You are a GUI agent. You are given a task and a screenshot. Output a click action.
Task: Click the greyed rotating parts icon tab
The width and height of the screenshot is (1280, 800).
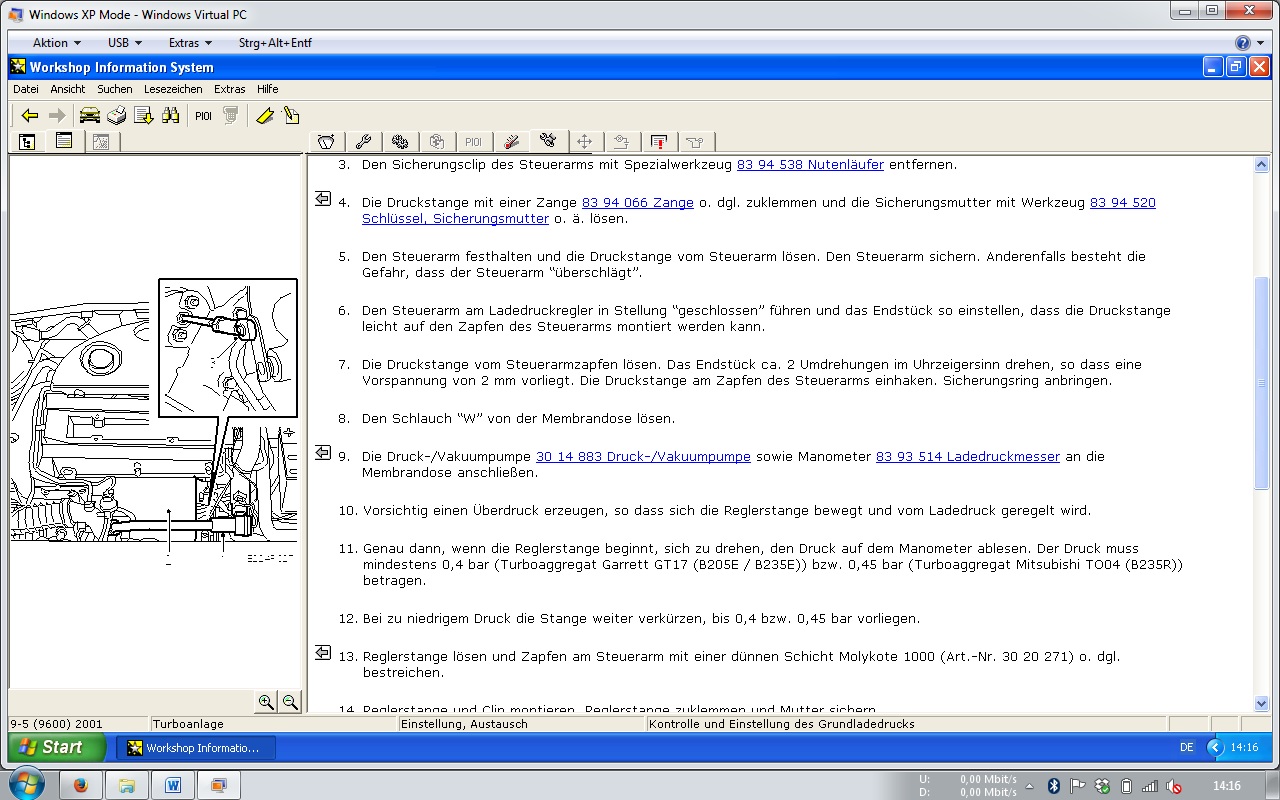coord(437,142)
